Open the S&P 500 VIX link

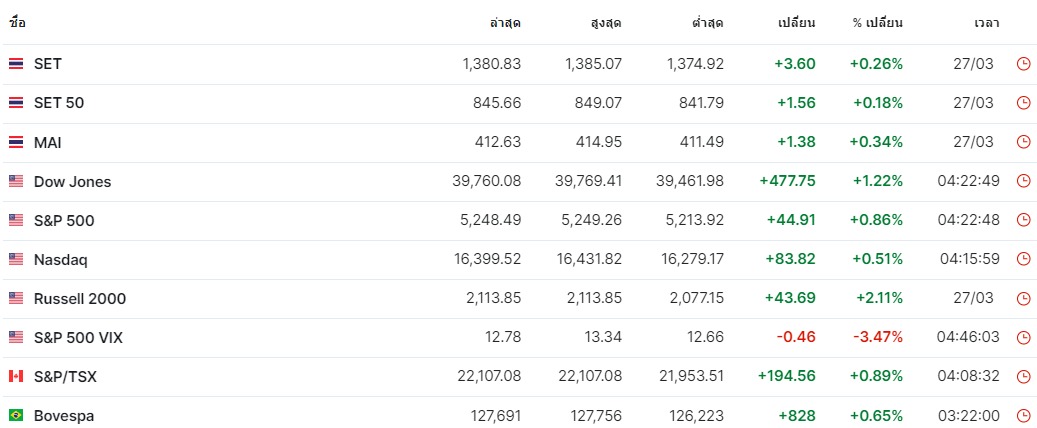point(78,337)
